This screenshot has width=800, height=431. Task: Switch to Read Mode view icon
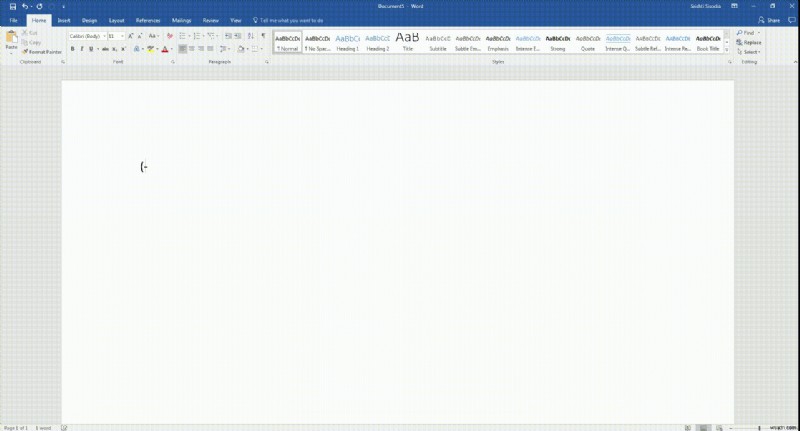pyautogui.click(x=688, y=427)
